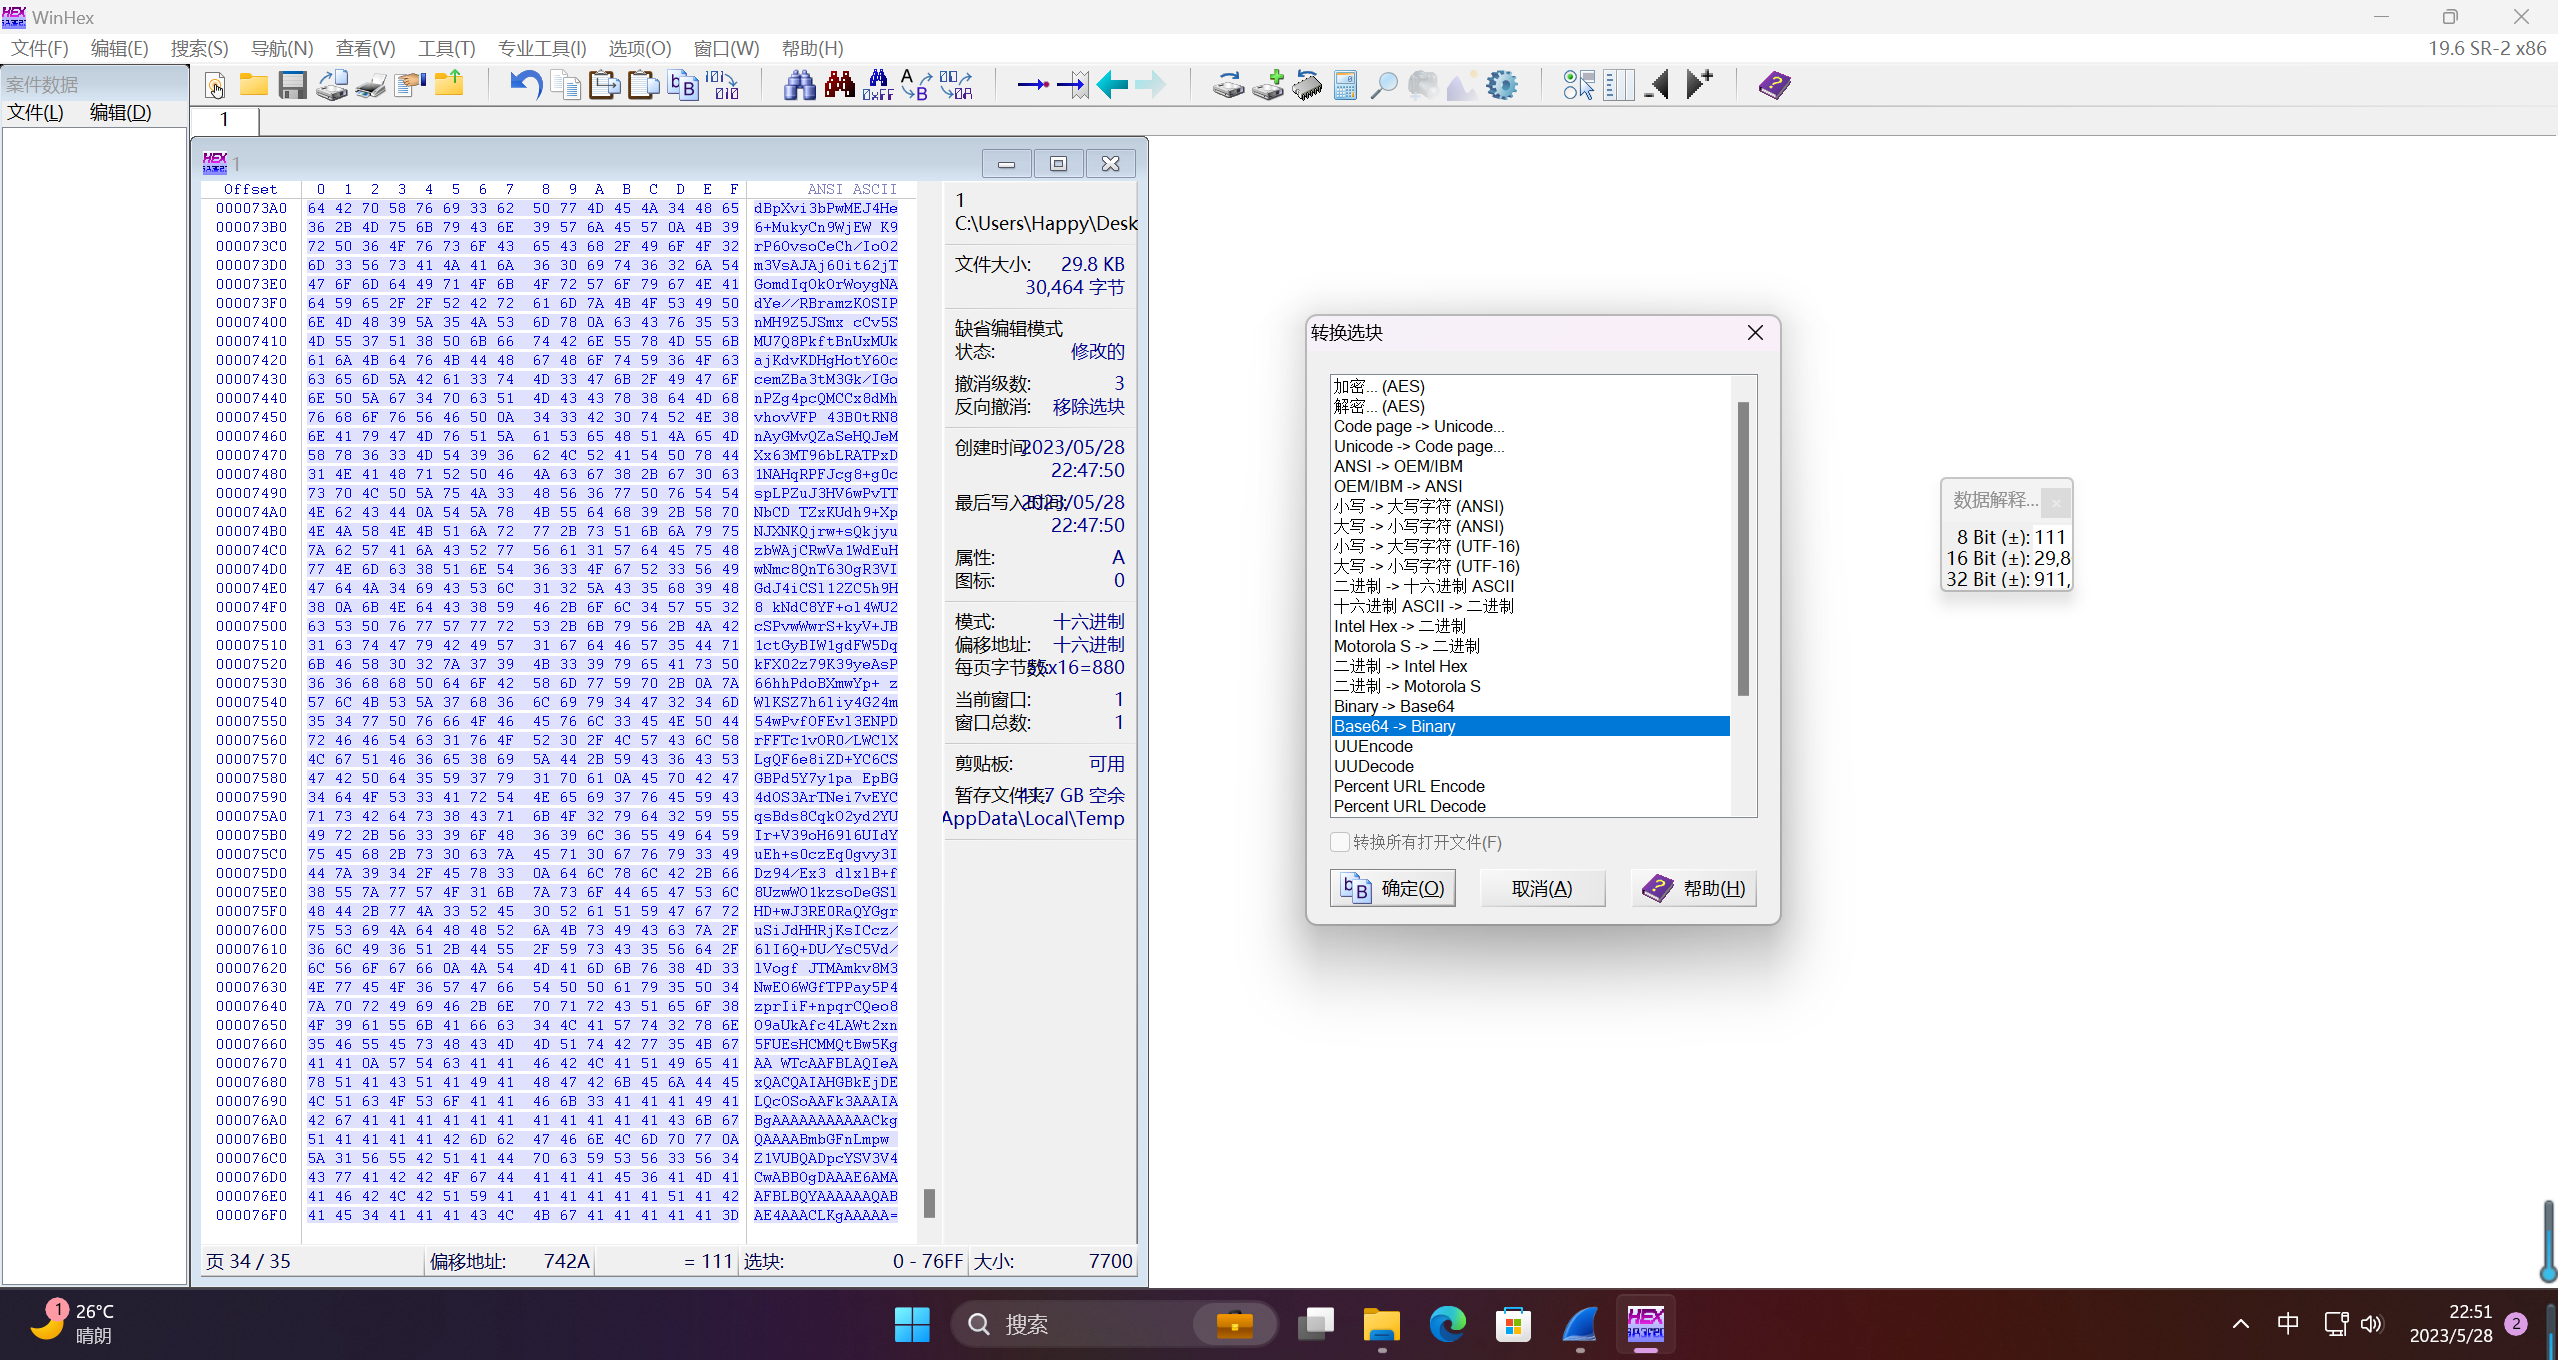Click the Save floppy disk icon
Viewport: 2558px width, 1360px height.
coord(292,86)
